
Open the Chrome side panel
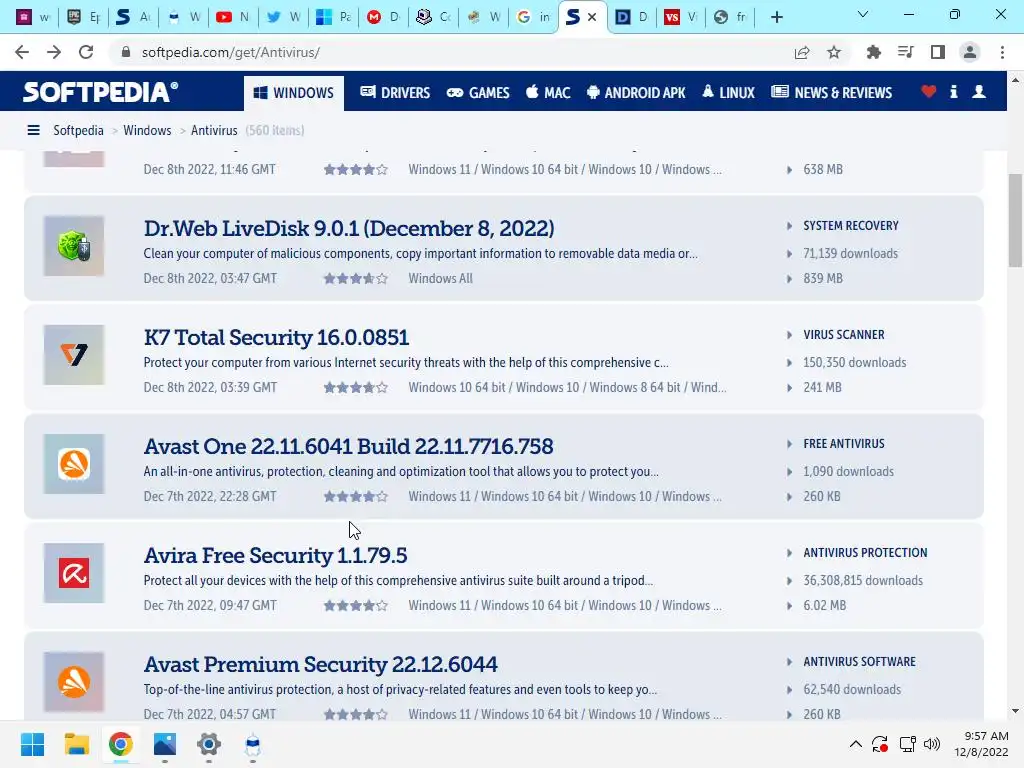coord(938,52)
